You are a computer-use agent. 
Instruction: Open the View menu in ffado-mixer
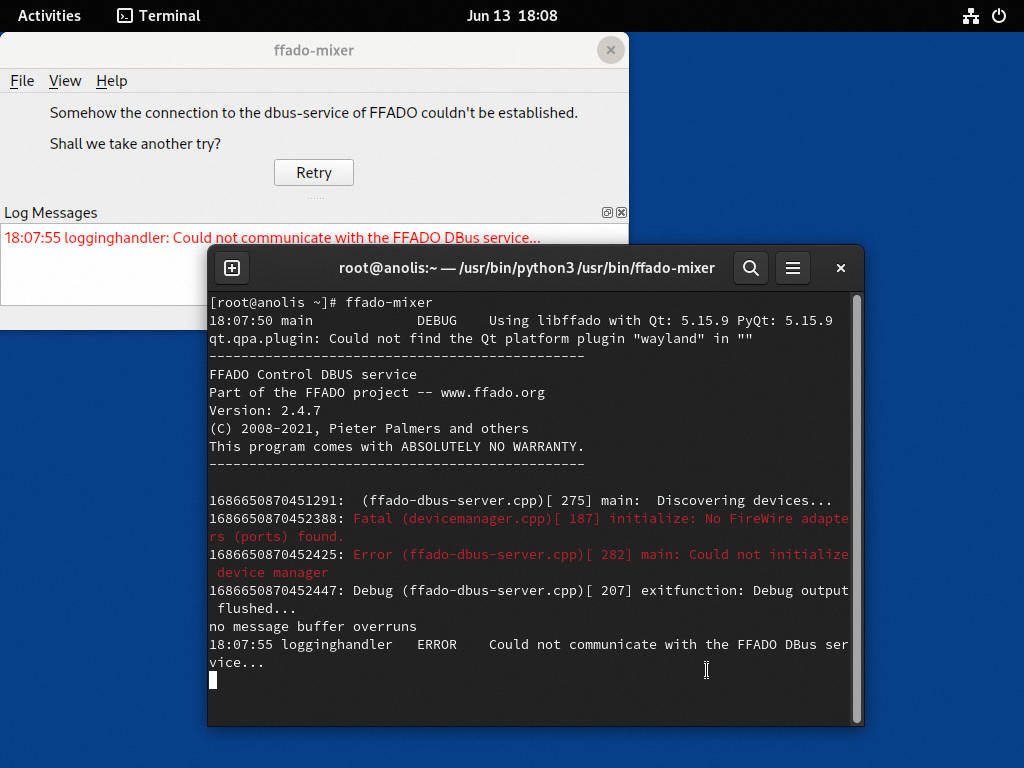pyautogui.click(x=65, y=81)
